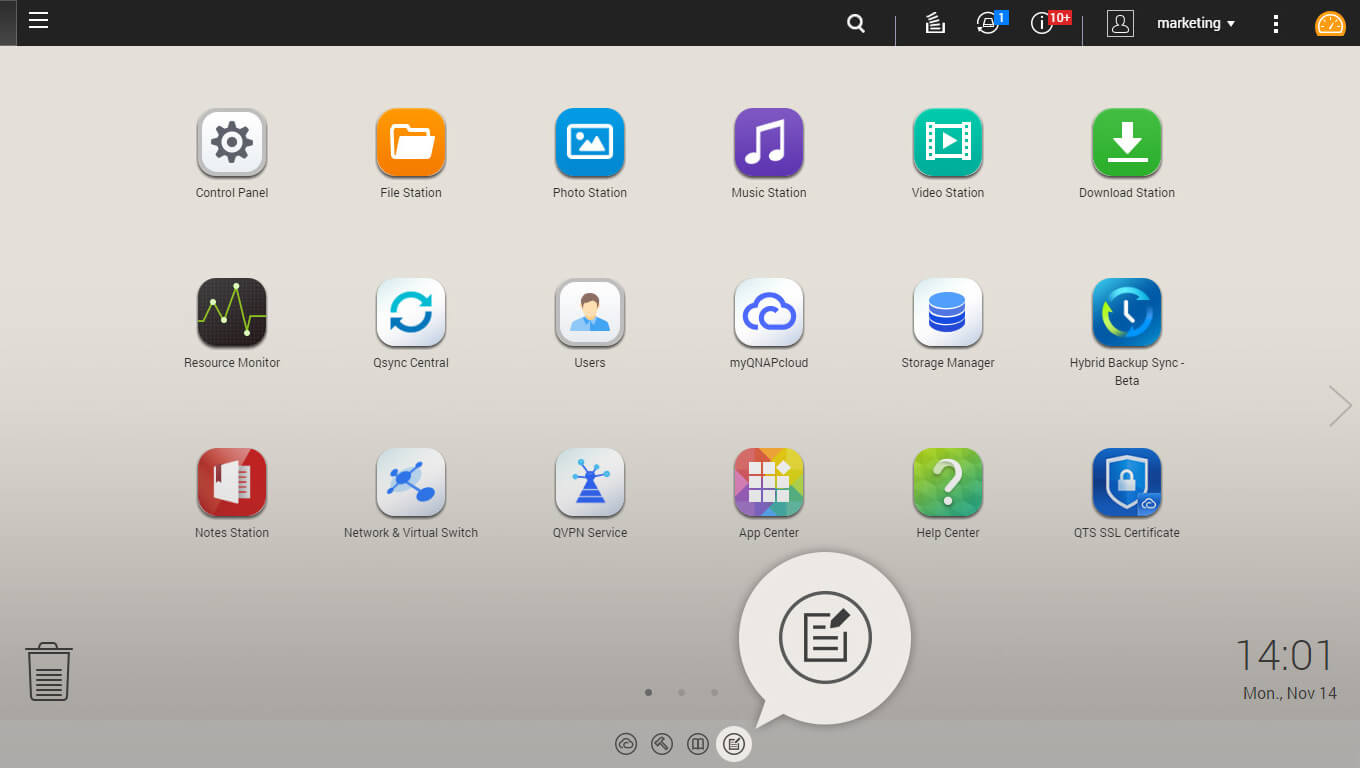Screen dimensions: 1360x768
Task: Open Notes Station
Action: click(231, 482)
